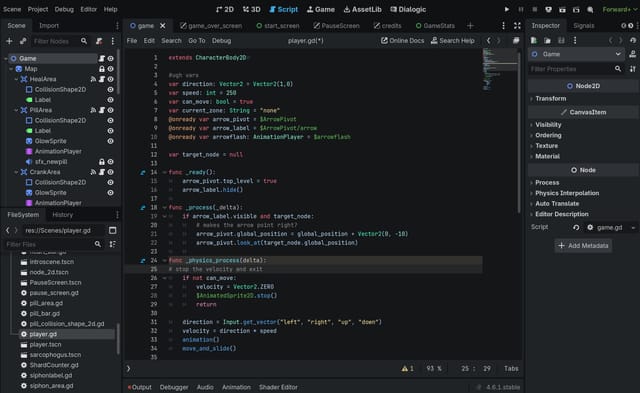Open the Inspector property tools icon
The width and height of the screenshot is (640, 393).
(633, 69)
